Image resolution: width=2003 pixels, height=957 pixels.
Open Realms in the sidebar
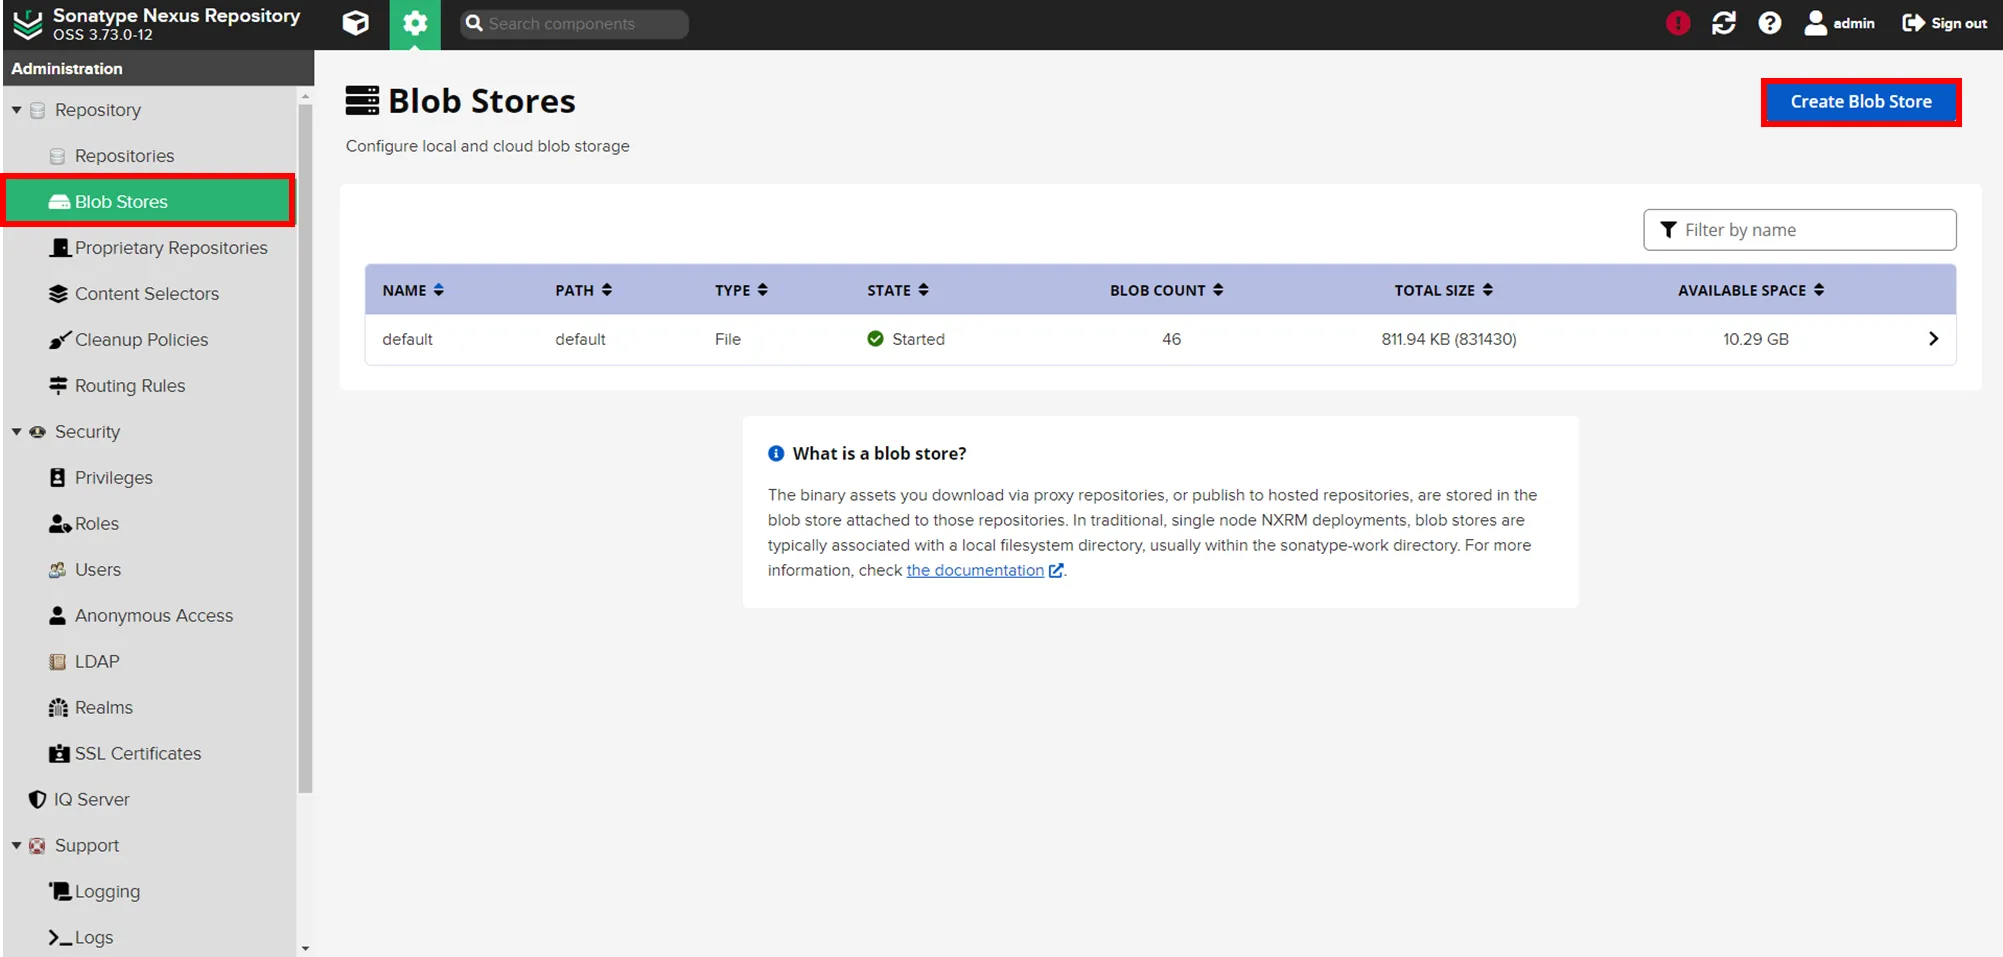tap(104, 708)
